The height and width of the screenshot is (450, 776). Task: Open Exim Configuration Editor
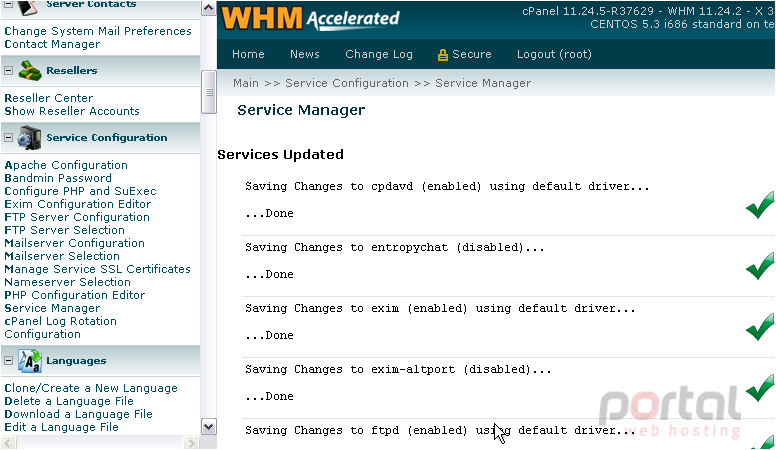78,204
